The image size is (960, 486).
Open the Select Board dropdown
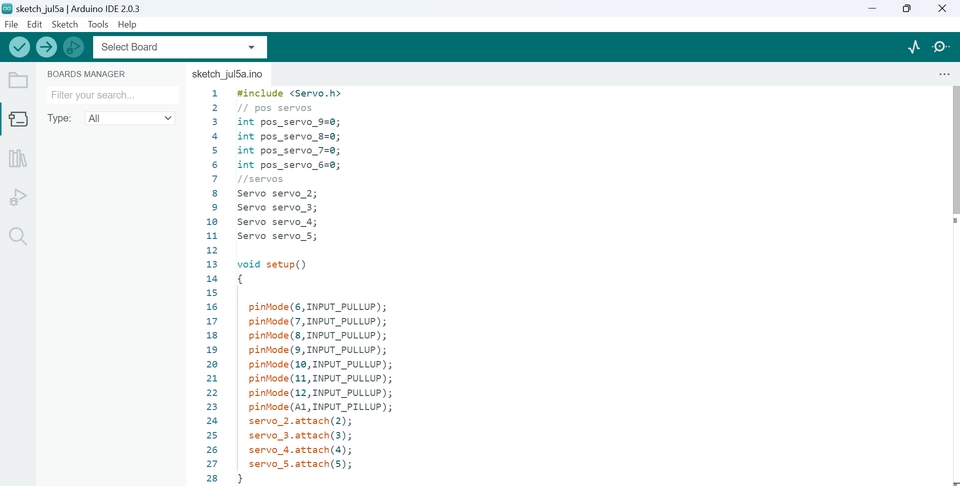(x=180, y=47)
